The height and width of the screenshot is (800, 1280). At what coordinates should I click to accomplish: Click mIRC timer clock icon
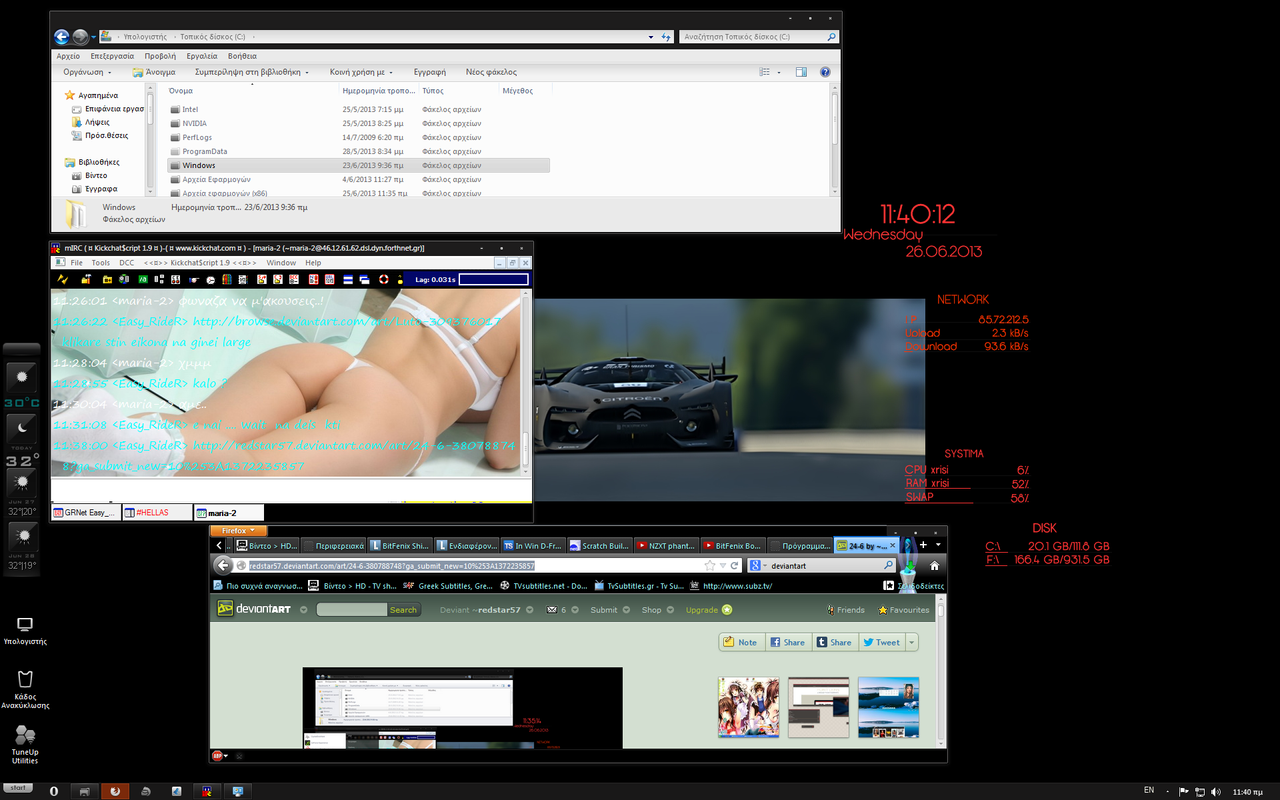pyautogui.click(x=210, y=279)
